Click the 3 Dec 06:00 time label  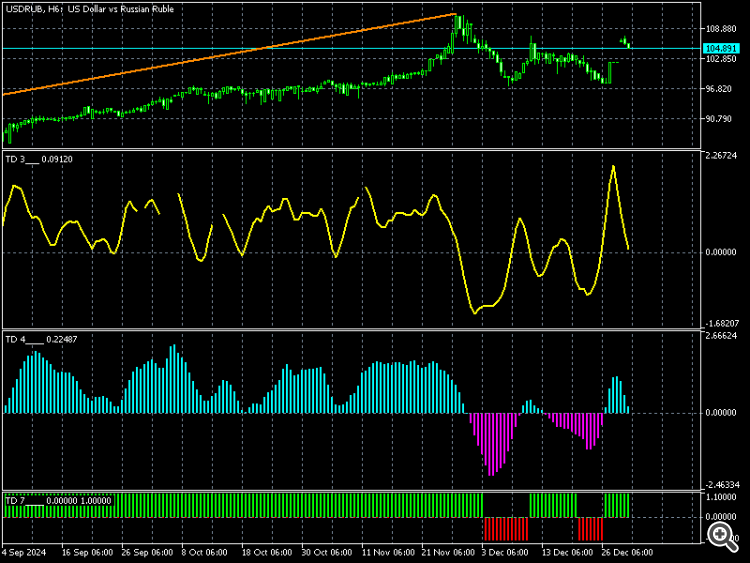(506, 552)
